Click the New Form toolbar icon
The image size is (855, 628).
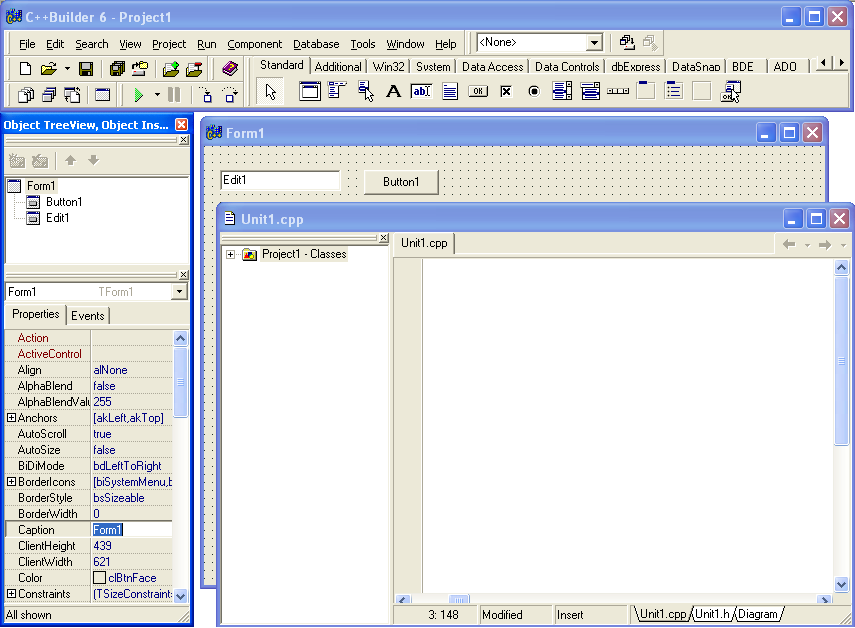pos(103,95)
